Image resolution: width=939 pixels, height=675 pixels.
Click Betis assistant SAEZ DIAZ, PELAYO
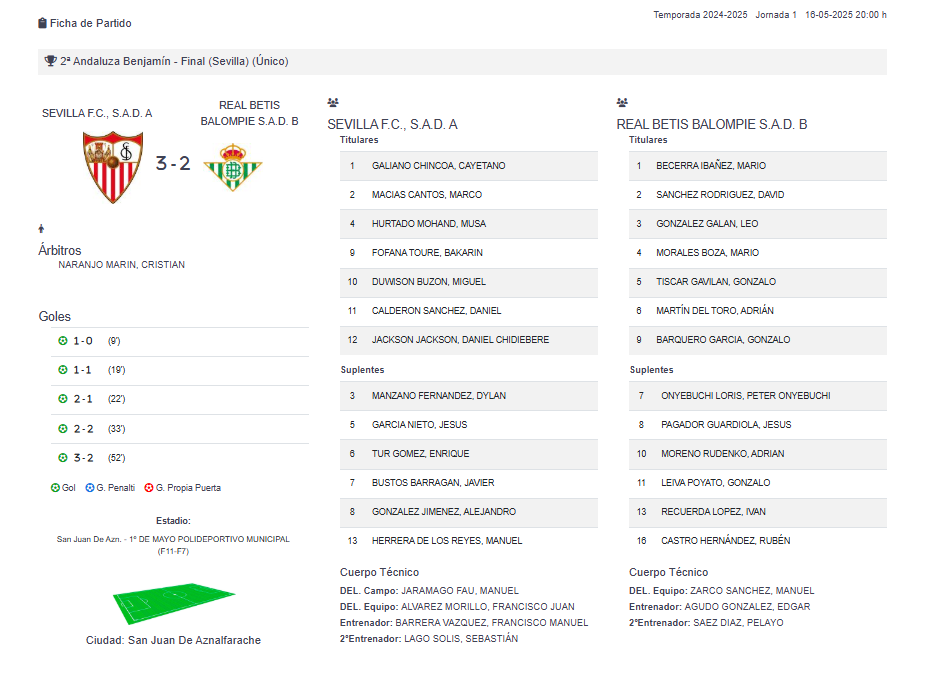738,623
